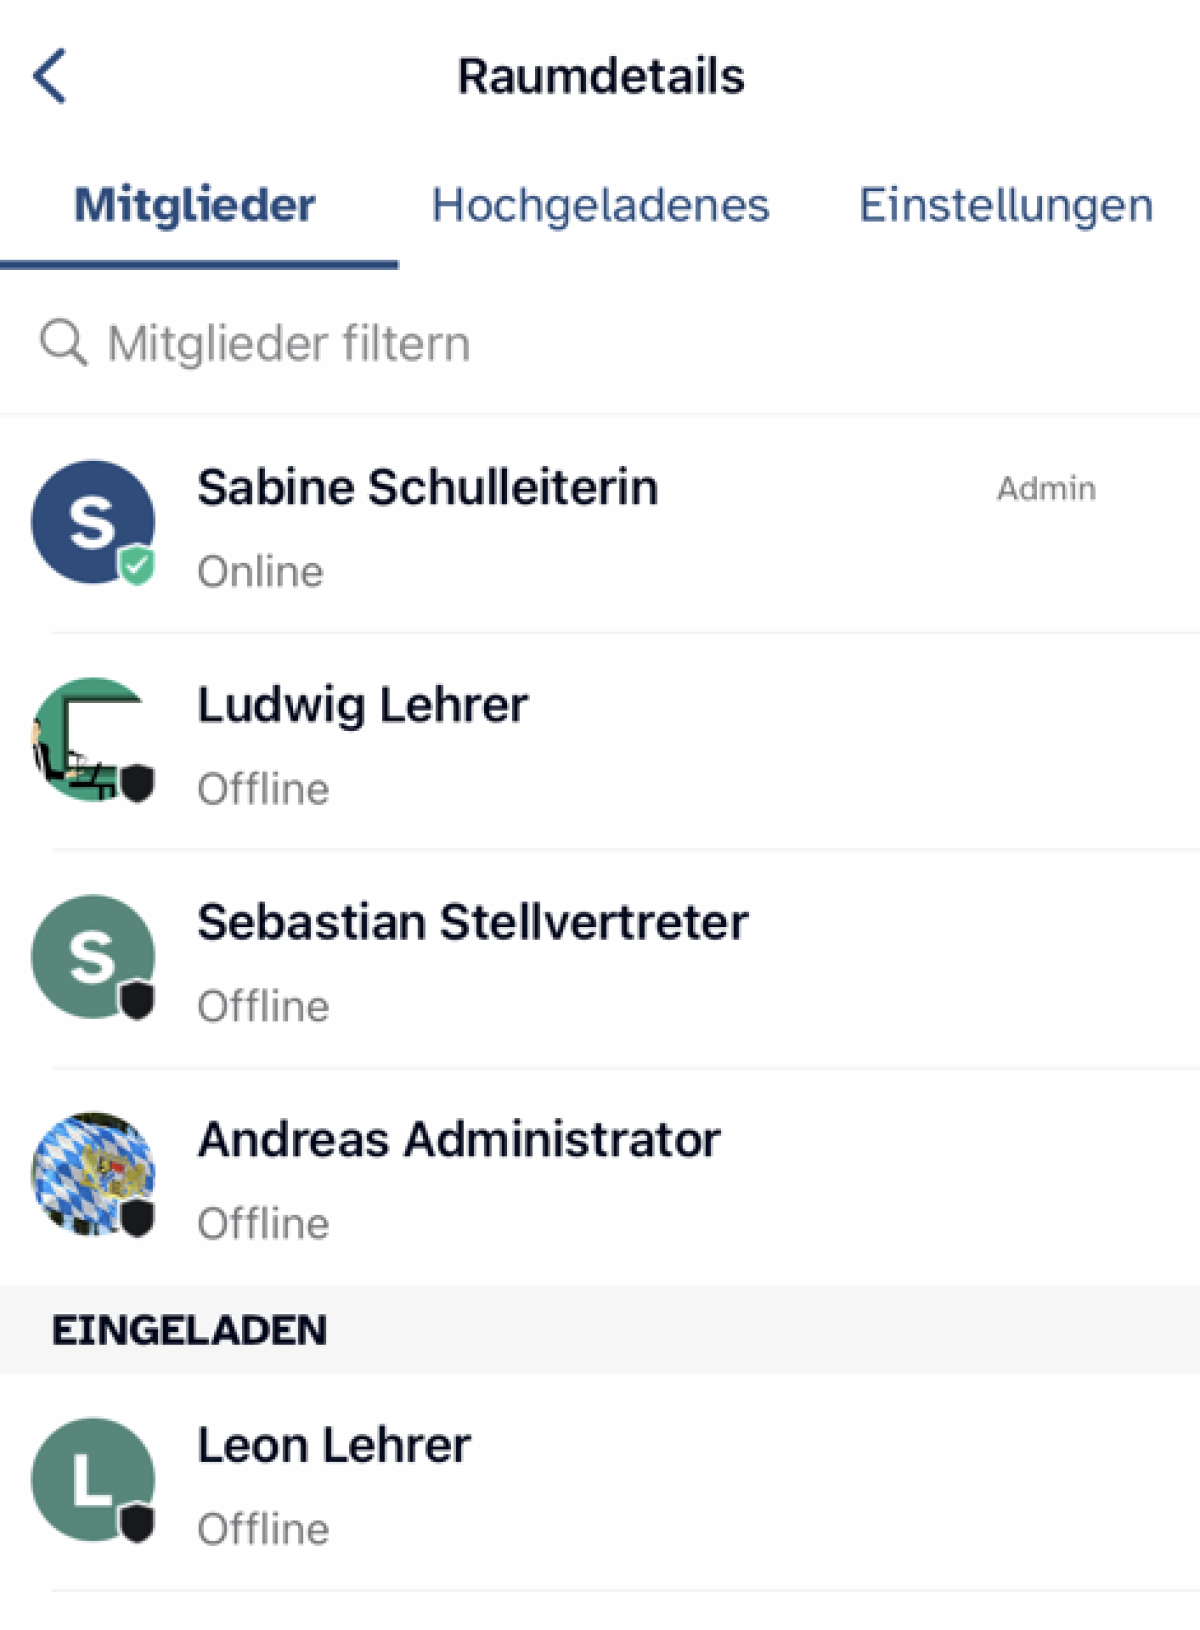Open Sebastian Stellvertreter's green S avatar

click(93, 957)
